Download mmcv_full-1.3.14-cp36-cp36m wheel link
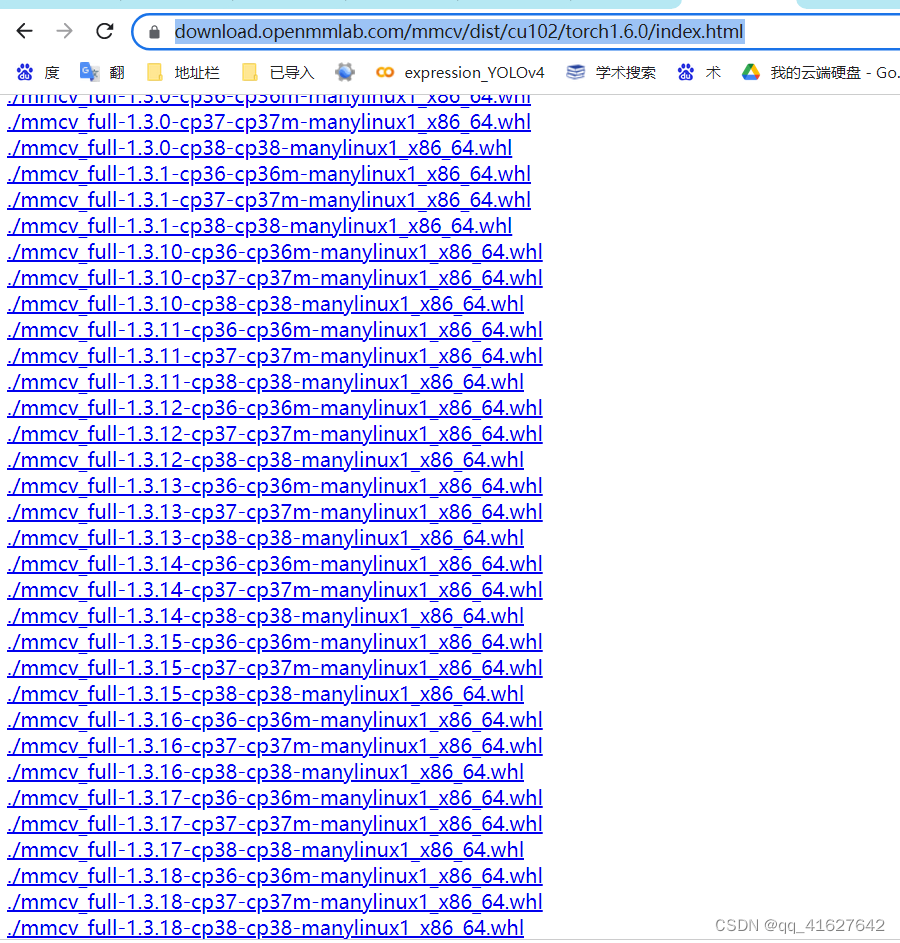 pyautogui.click(x=275, y=564)
